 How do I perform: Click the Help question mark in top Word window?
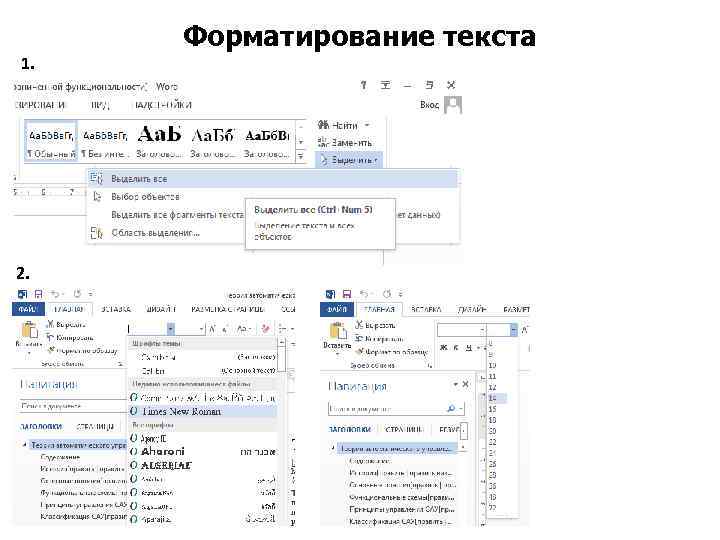pos(363,85)
